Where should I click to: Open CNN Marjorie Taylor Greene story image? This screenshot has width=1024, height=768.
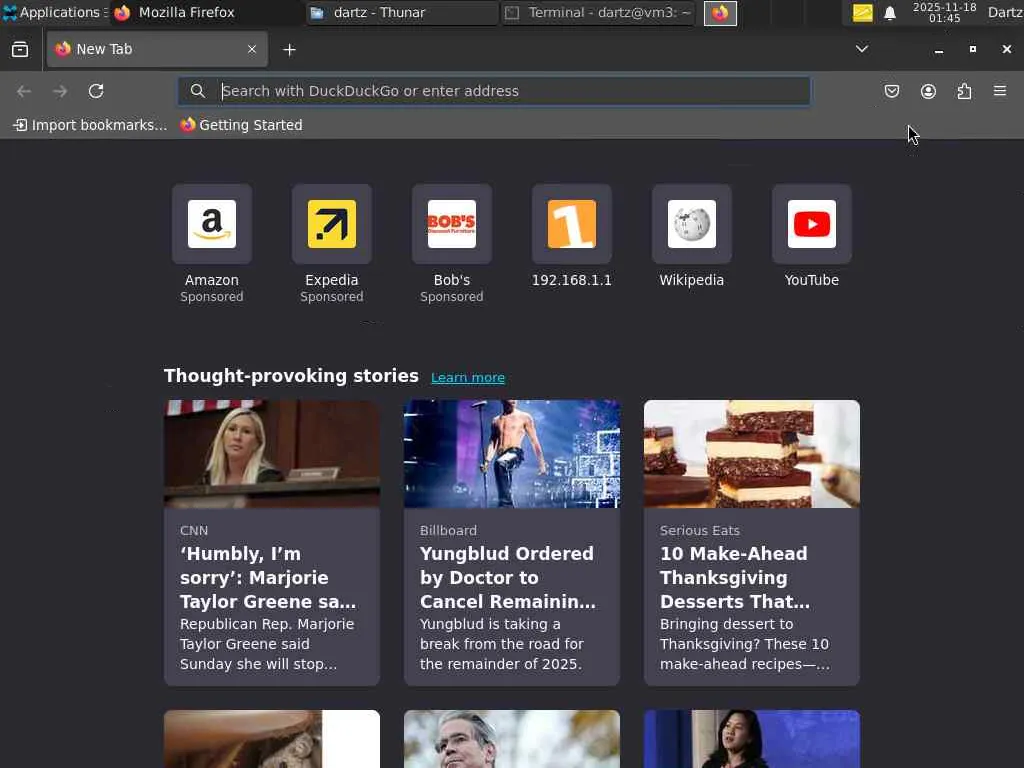272,454
